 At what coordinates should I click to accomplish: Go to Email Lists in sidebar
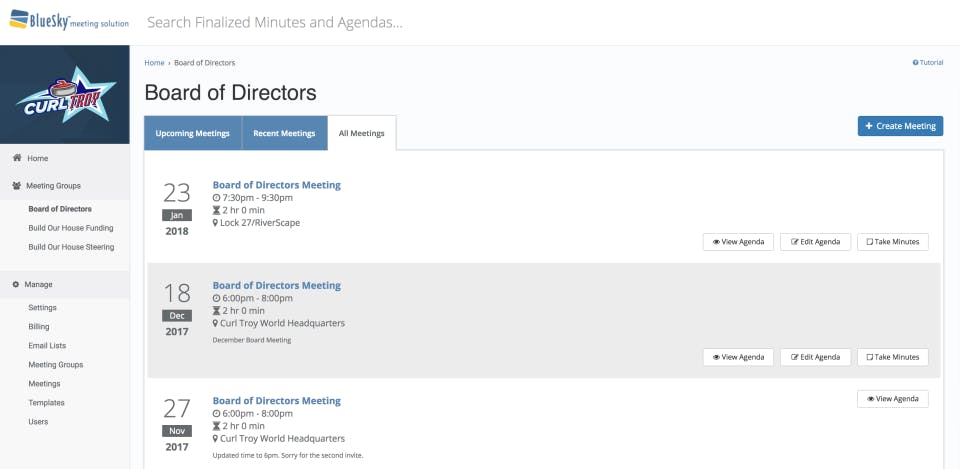coord(47,346)
